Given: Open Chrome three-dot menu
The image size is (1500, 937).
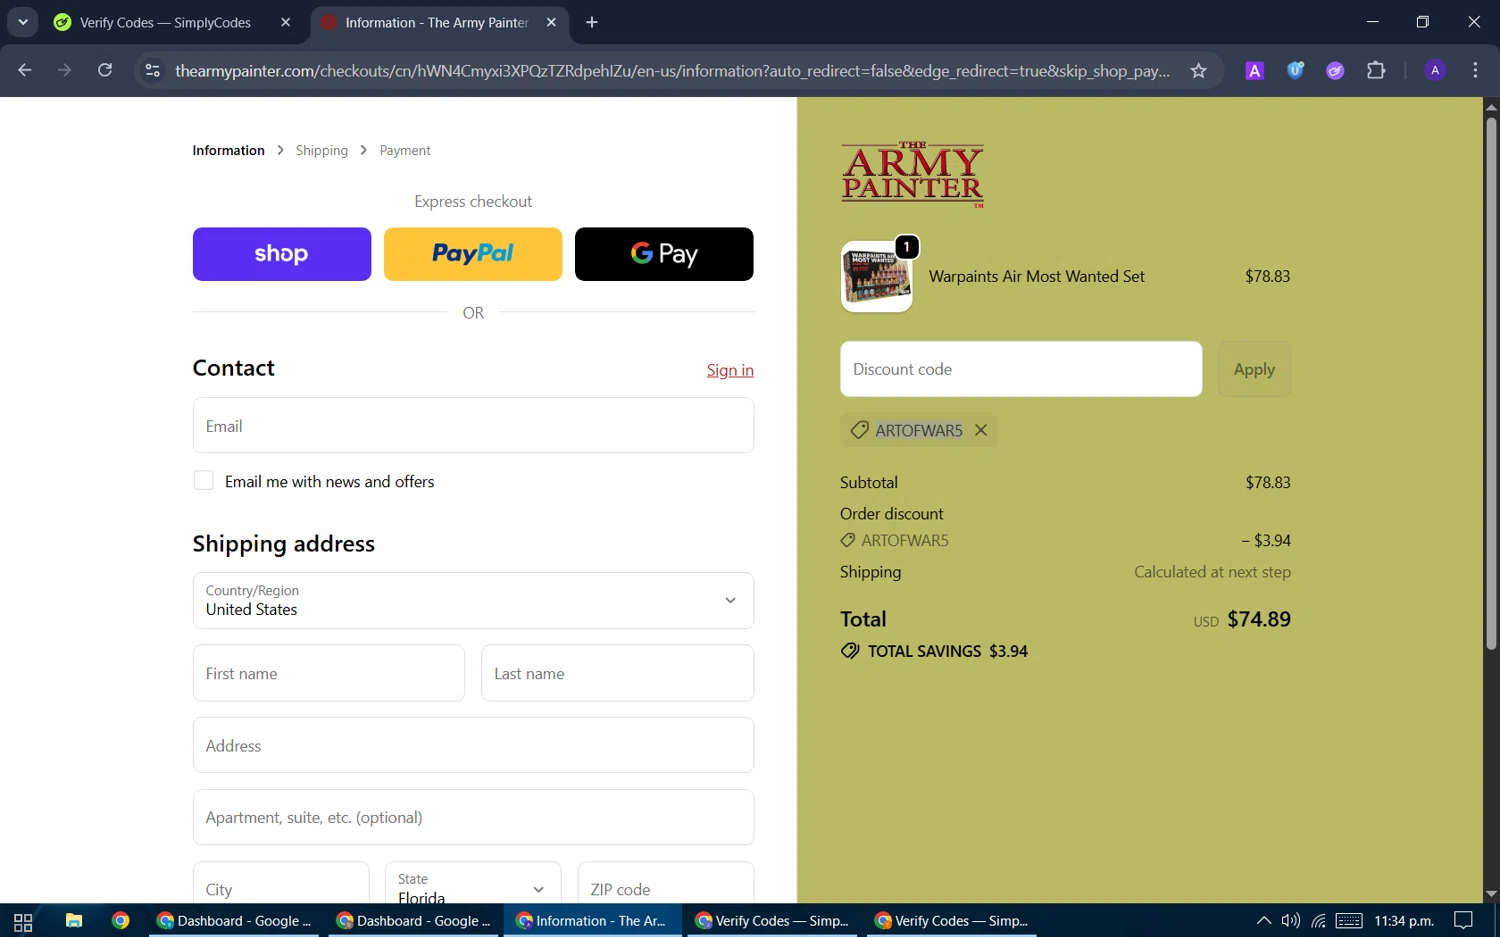Looking at the screenshot, I should (x=1475, y=70).
